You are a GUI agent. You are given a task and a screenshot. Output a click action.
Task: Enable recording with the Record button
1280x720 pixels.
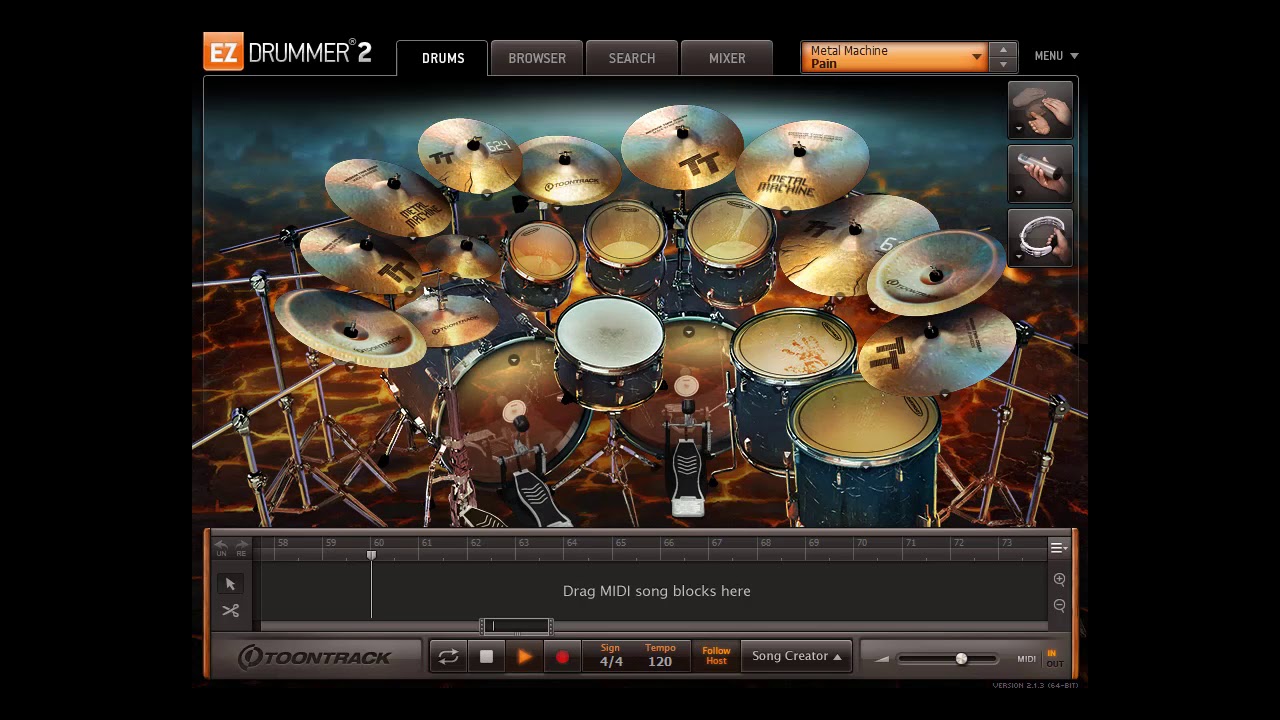point(562,657)
